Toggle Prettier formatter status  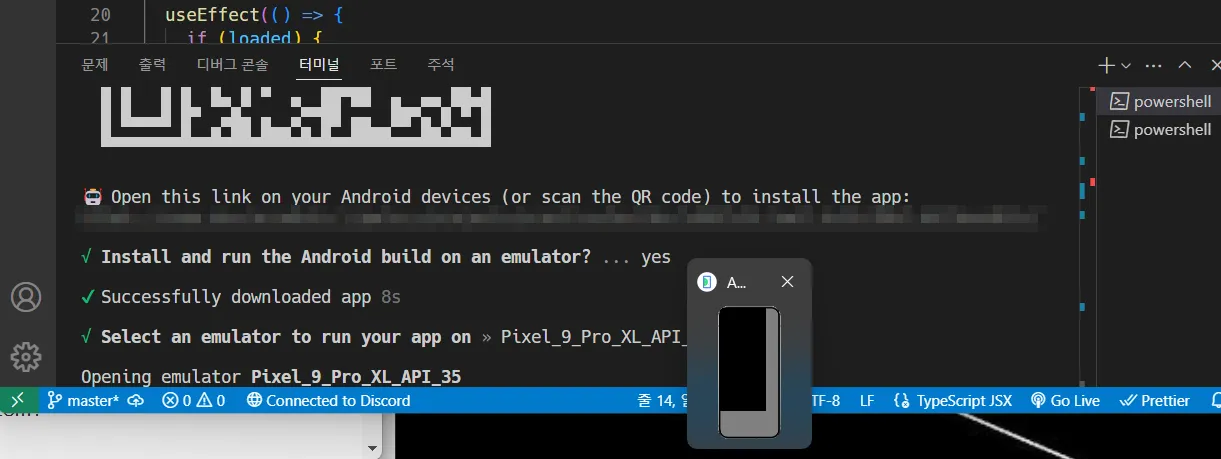1155,400
